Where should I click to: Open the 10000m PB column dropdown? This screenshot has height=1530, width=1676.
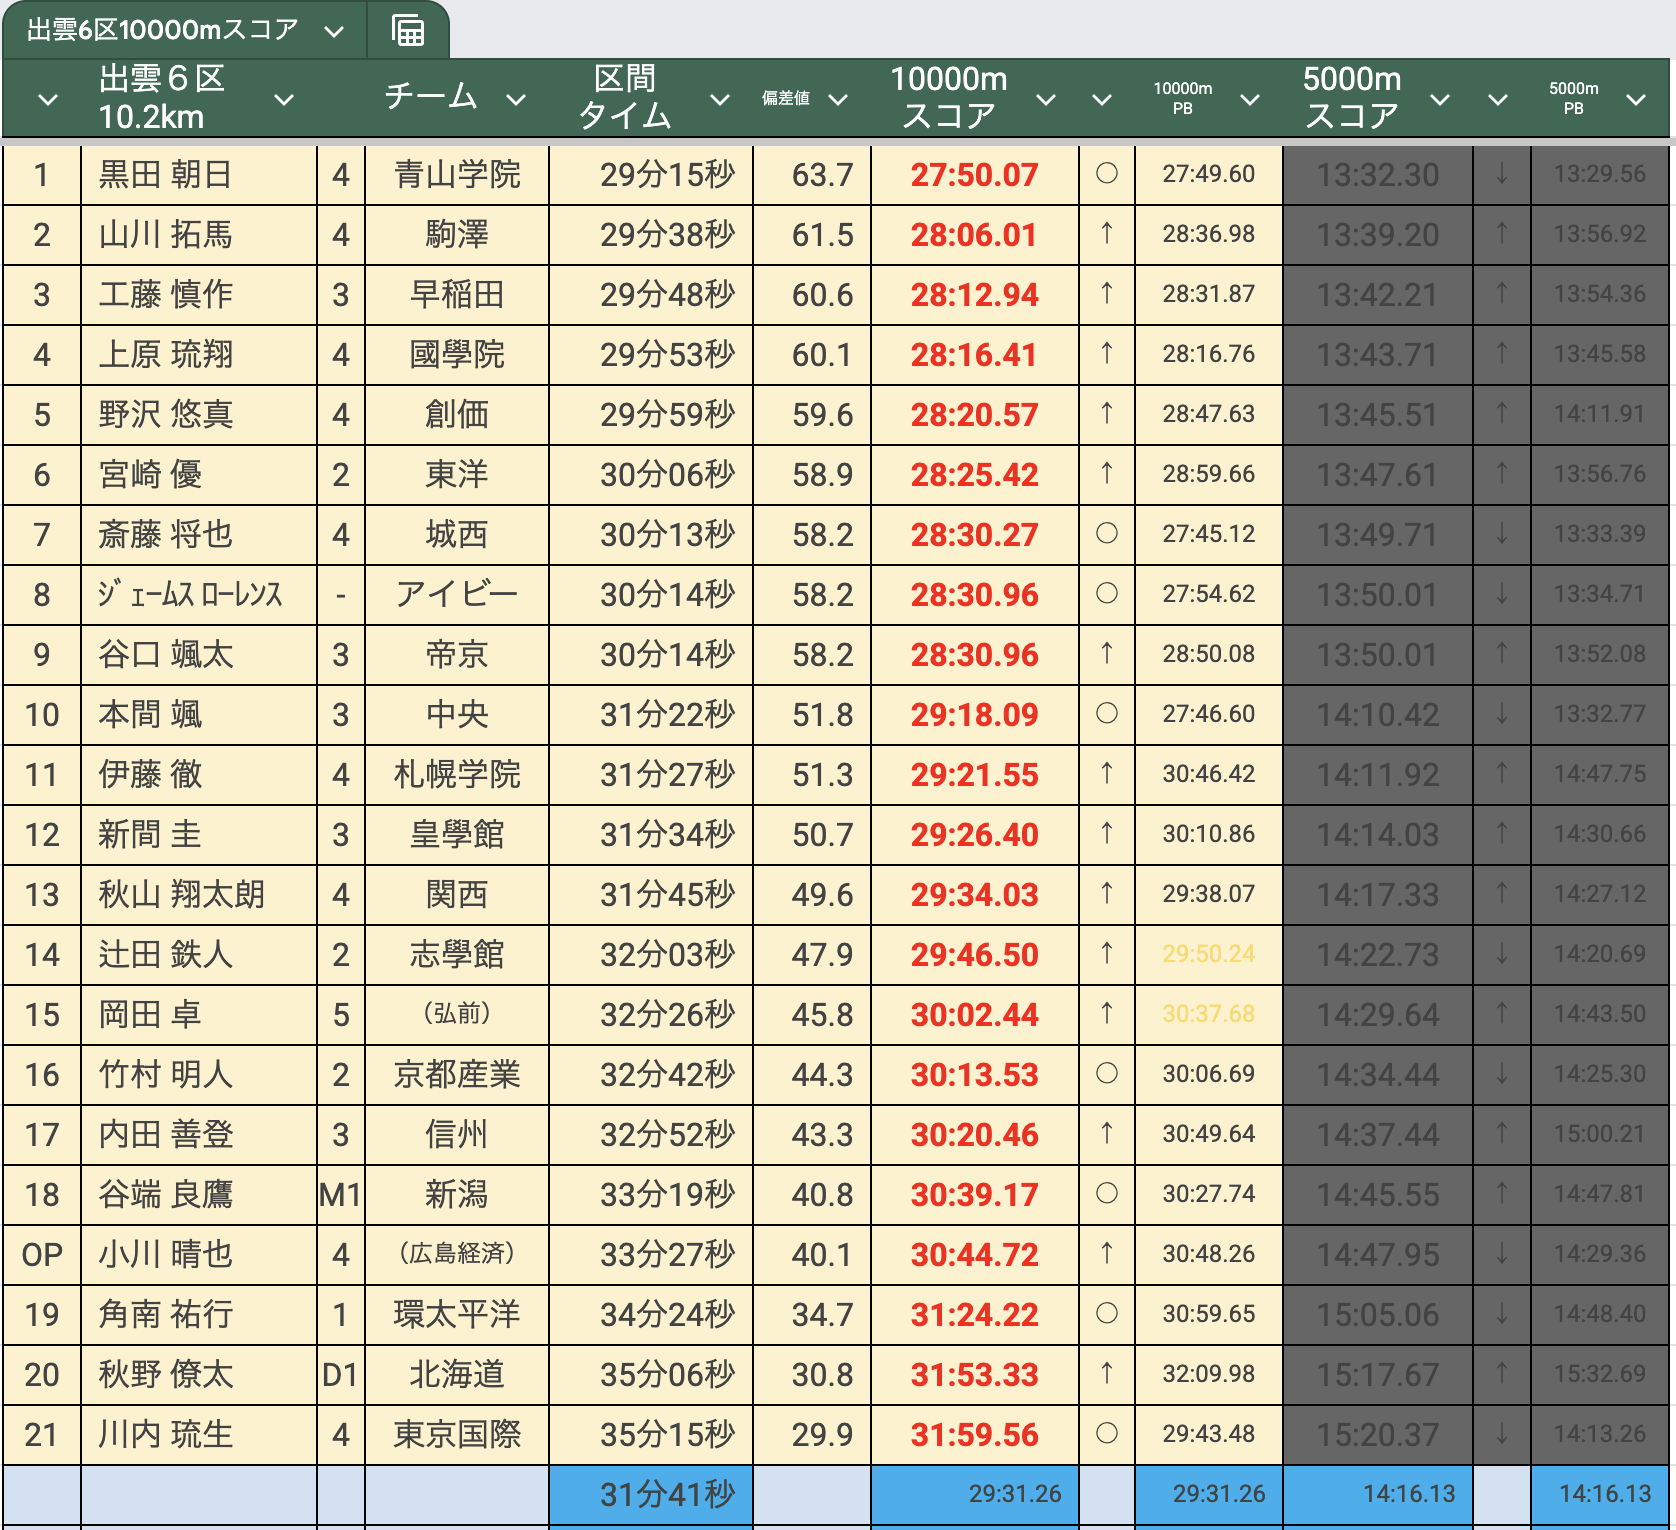[x=1250, y=99]
